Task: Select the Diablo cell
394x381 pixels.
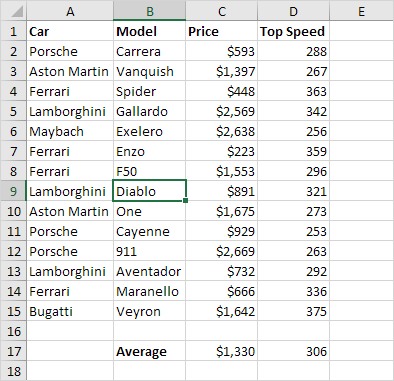Action: click(x=149, y=191)
